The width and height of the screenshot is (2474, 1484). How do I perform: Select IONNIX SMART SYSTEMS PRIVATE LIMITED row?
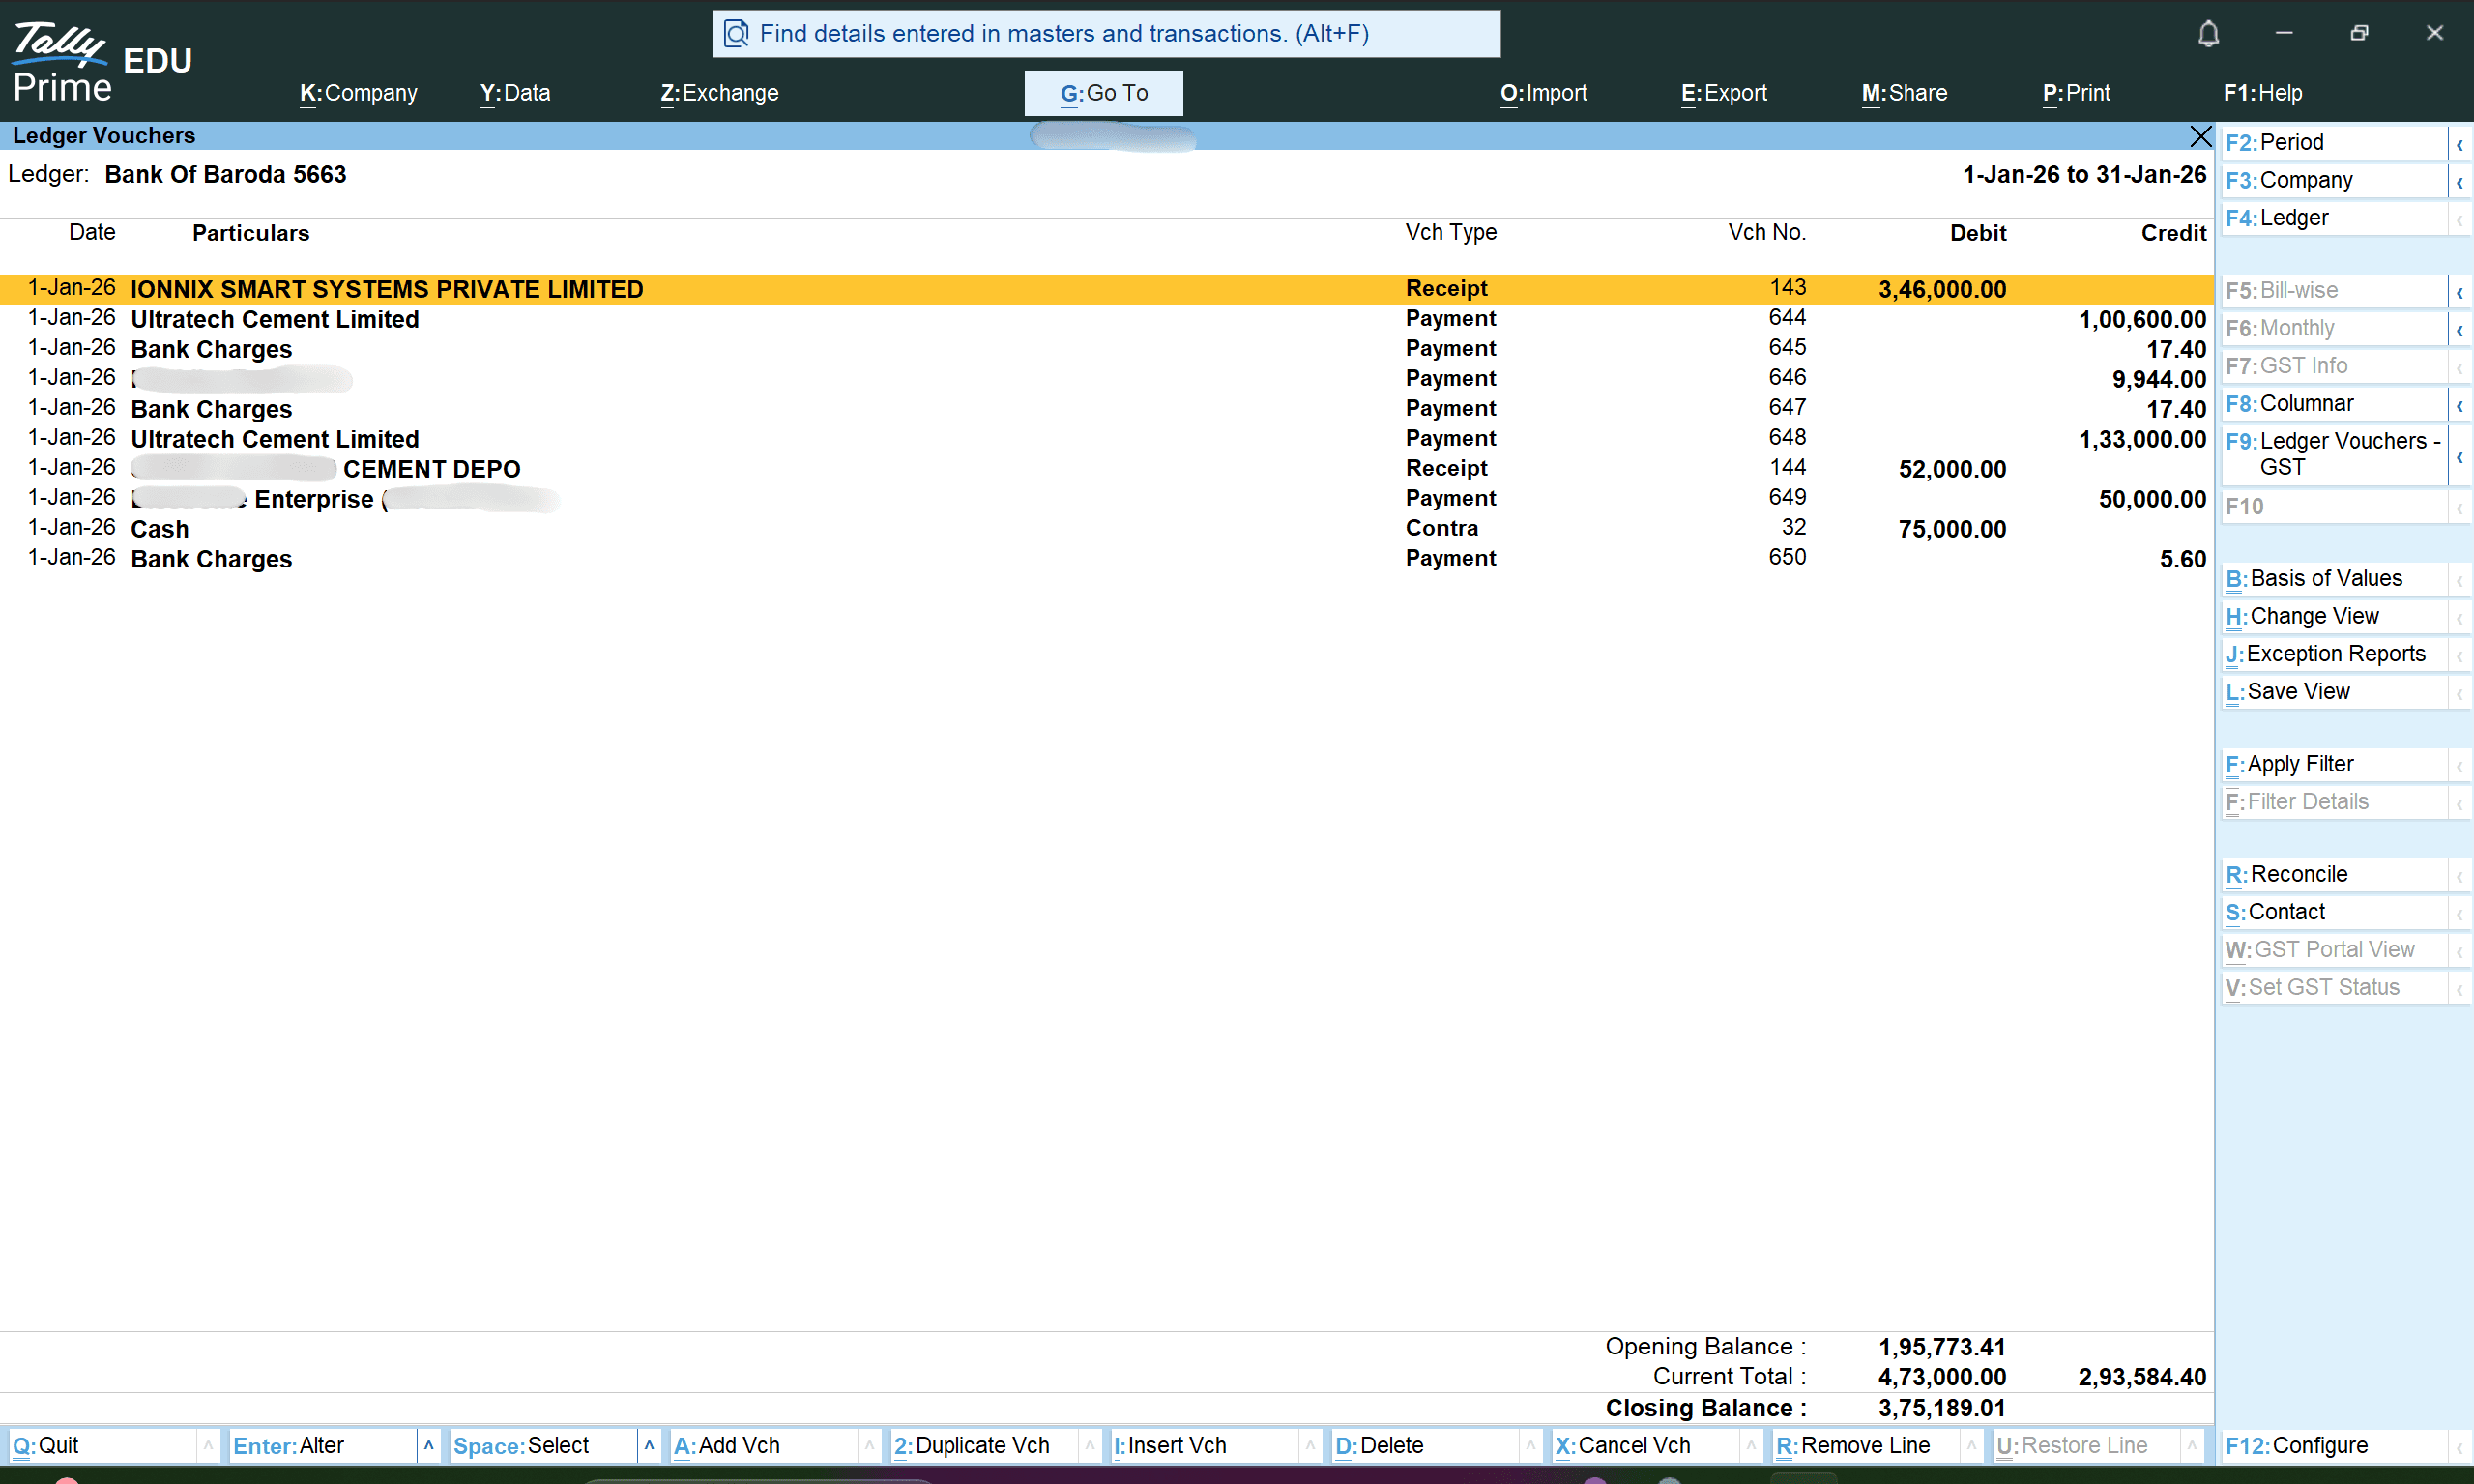(x=1106, y=289)
